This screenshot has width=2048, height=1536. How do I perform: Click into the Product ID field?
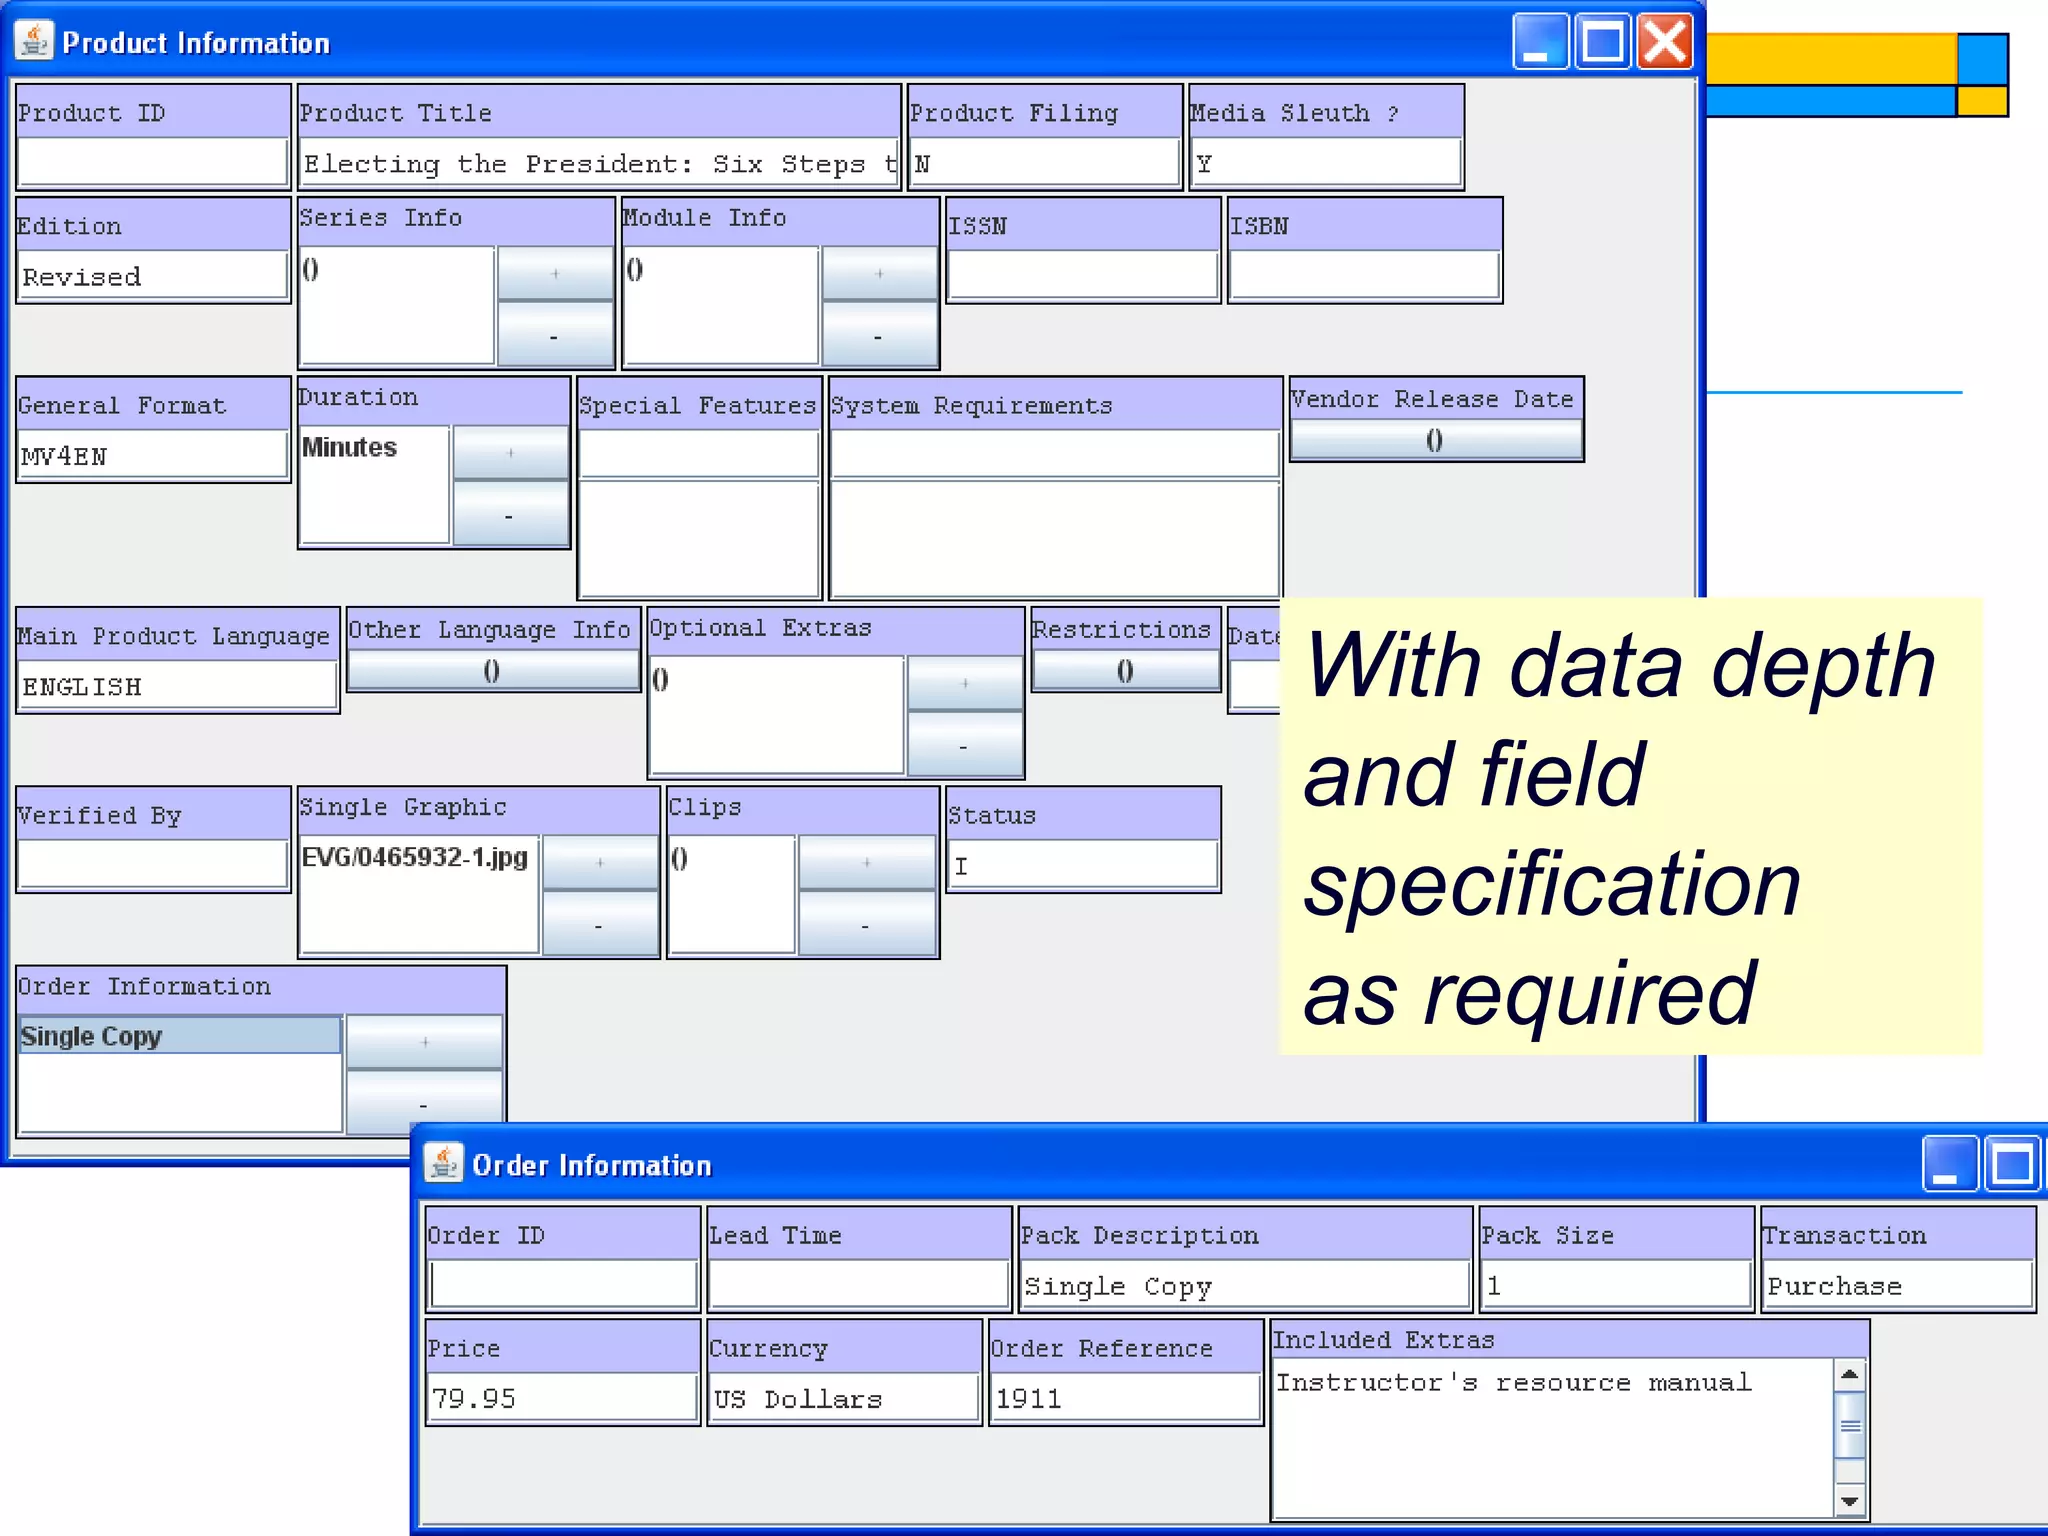click(x=152, y=162)
